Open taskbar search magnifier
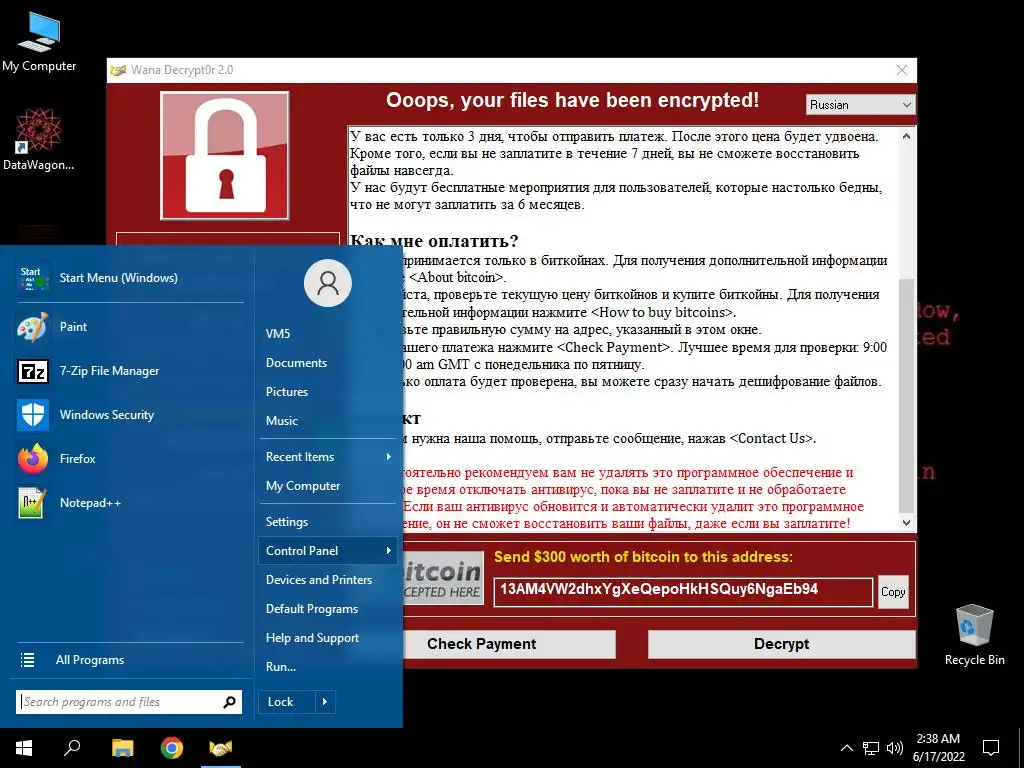1024x768 pixels. tap(72, 748)
